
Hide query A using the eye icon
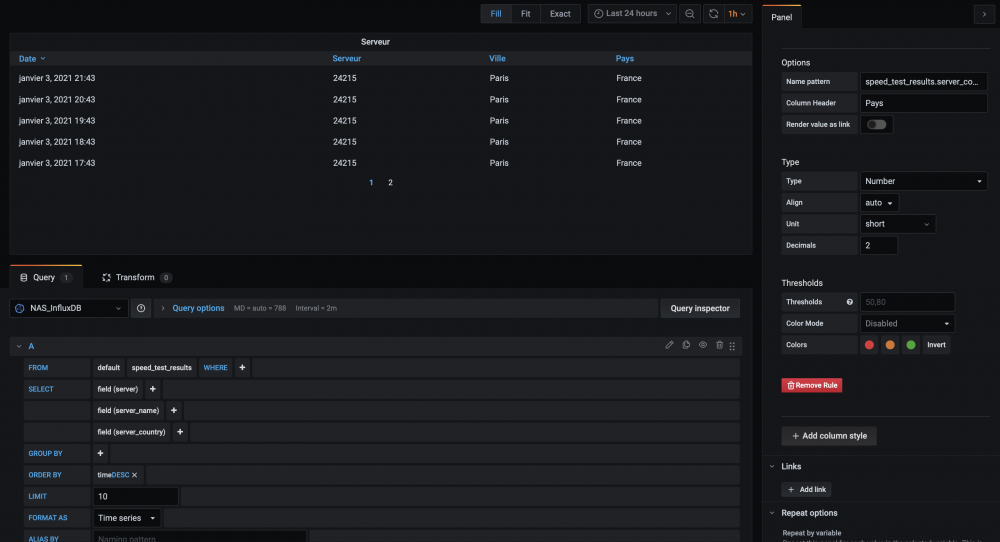[703, 345]
